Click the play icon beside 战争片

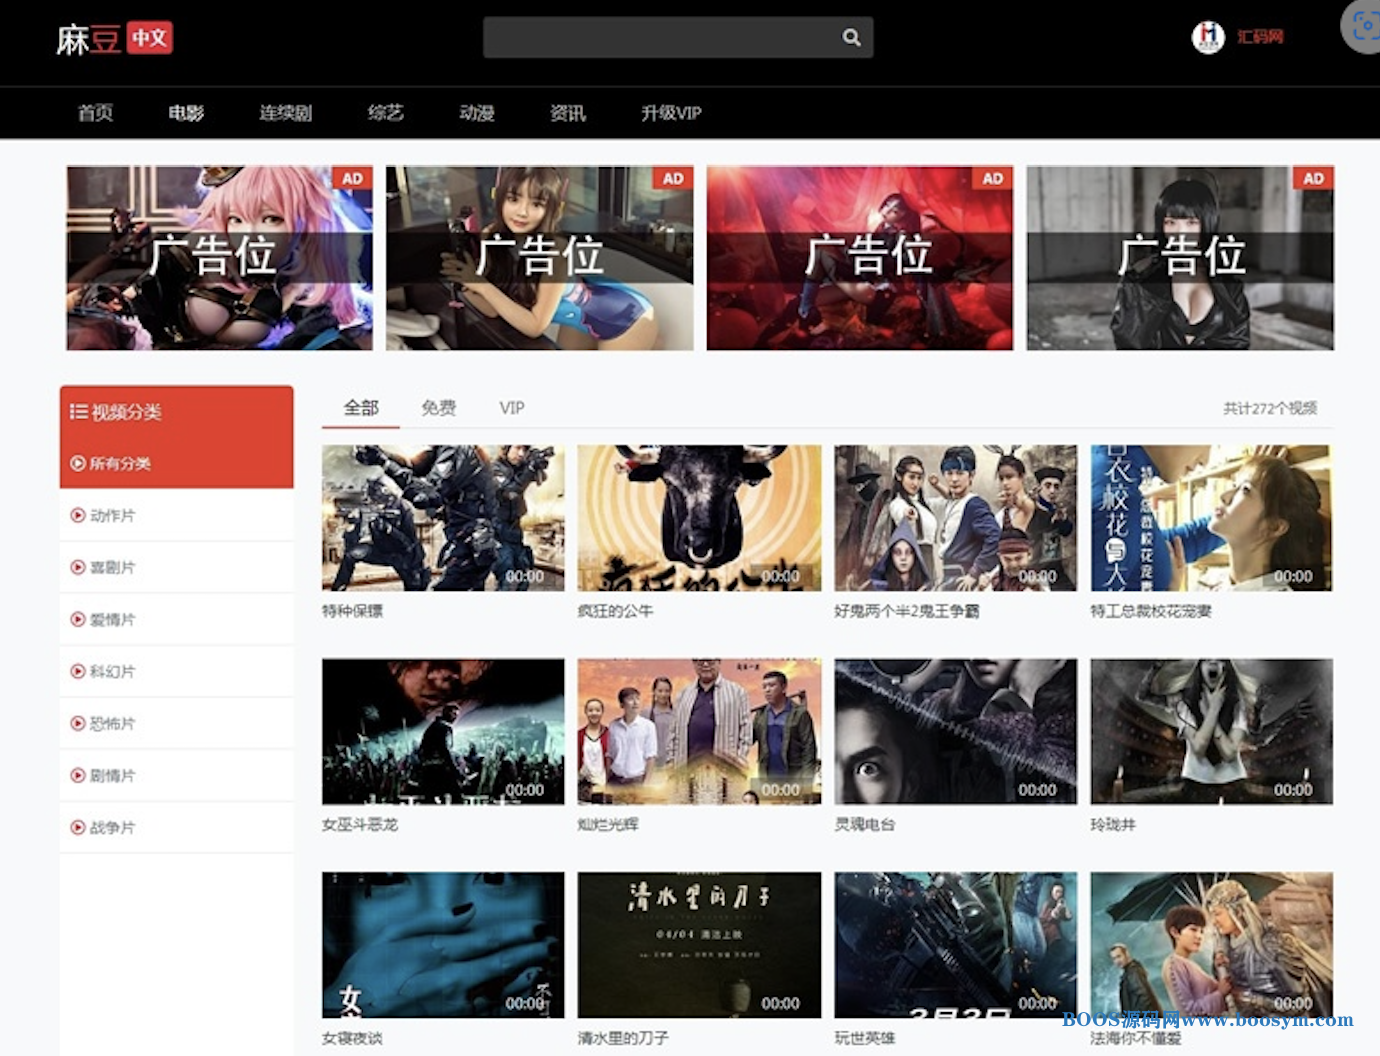[x=77, y=827]
